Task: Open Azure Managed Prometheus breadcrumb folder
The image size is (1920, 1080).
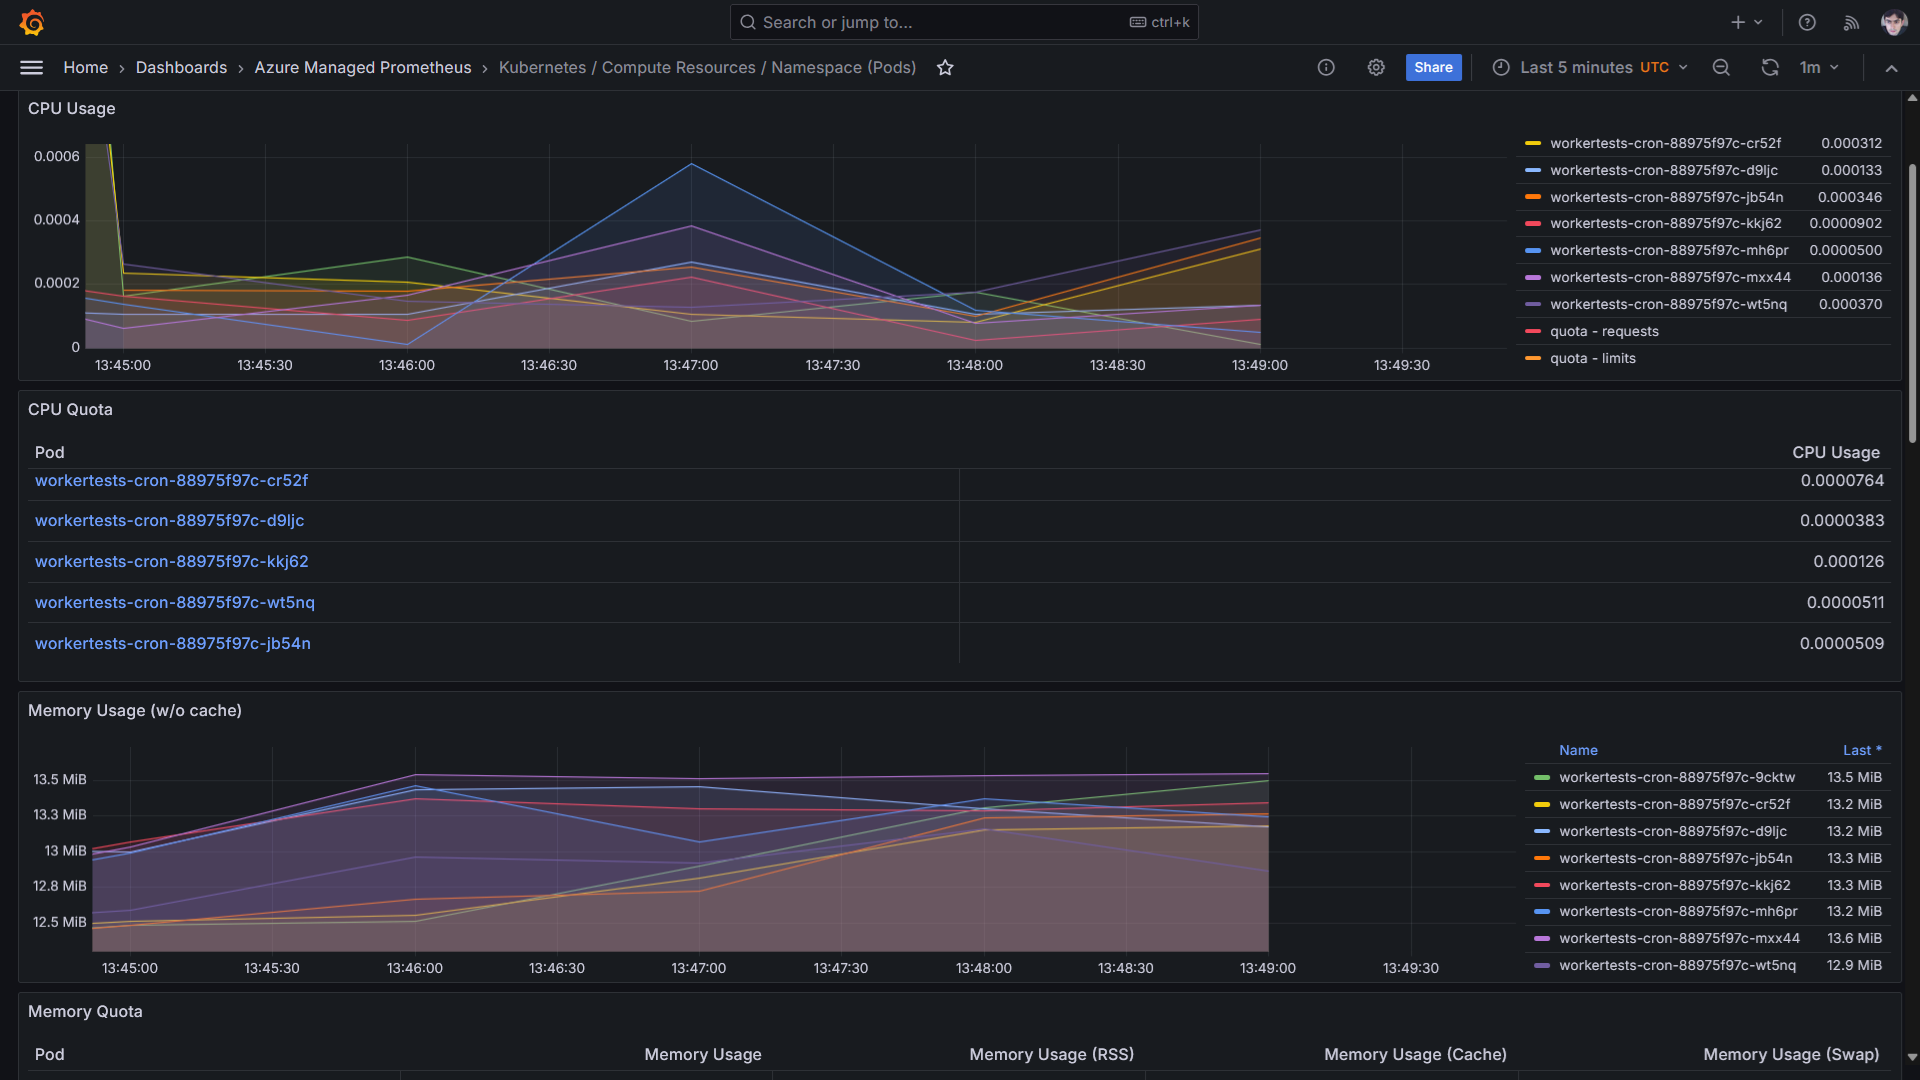Action: [x=362, y=68]
